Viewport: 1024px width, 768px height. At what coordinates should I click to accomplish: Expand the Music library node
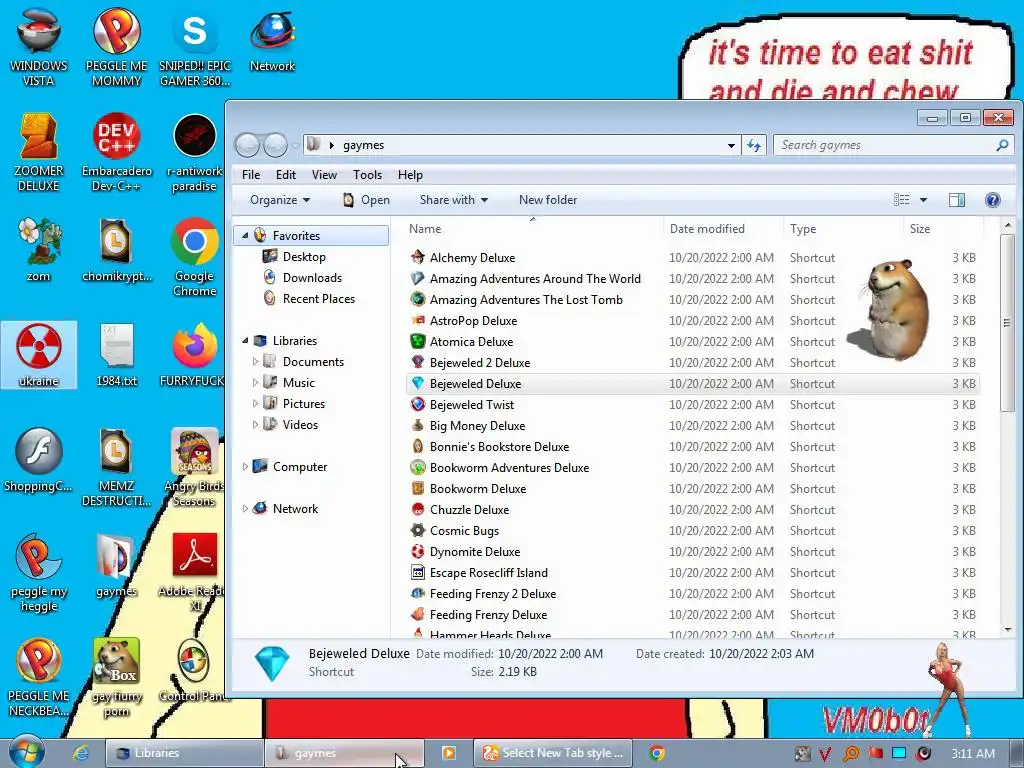click(255, 383)
